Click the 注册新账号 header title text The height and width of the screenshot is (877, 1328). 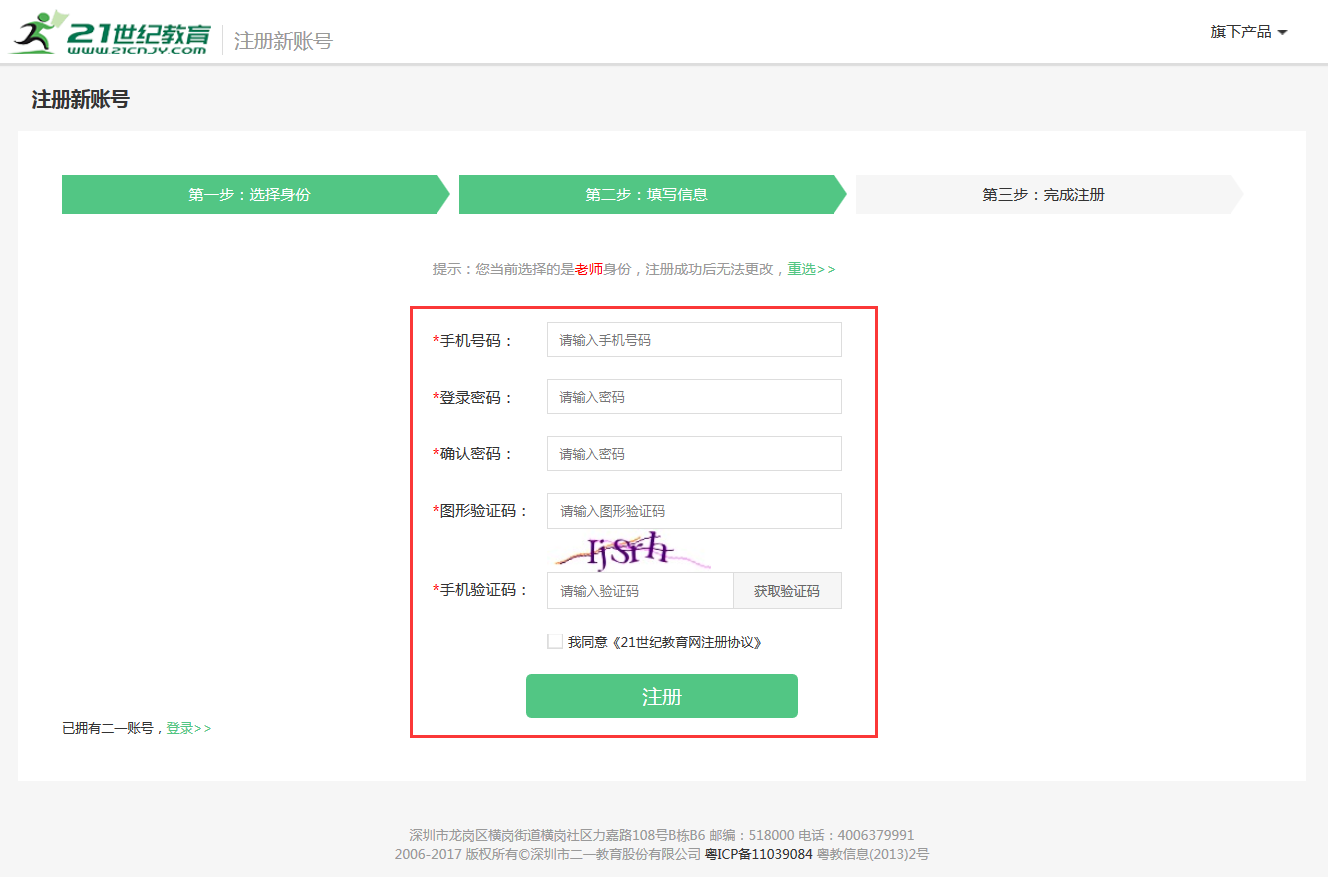point(283,41)
